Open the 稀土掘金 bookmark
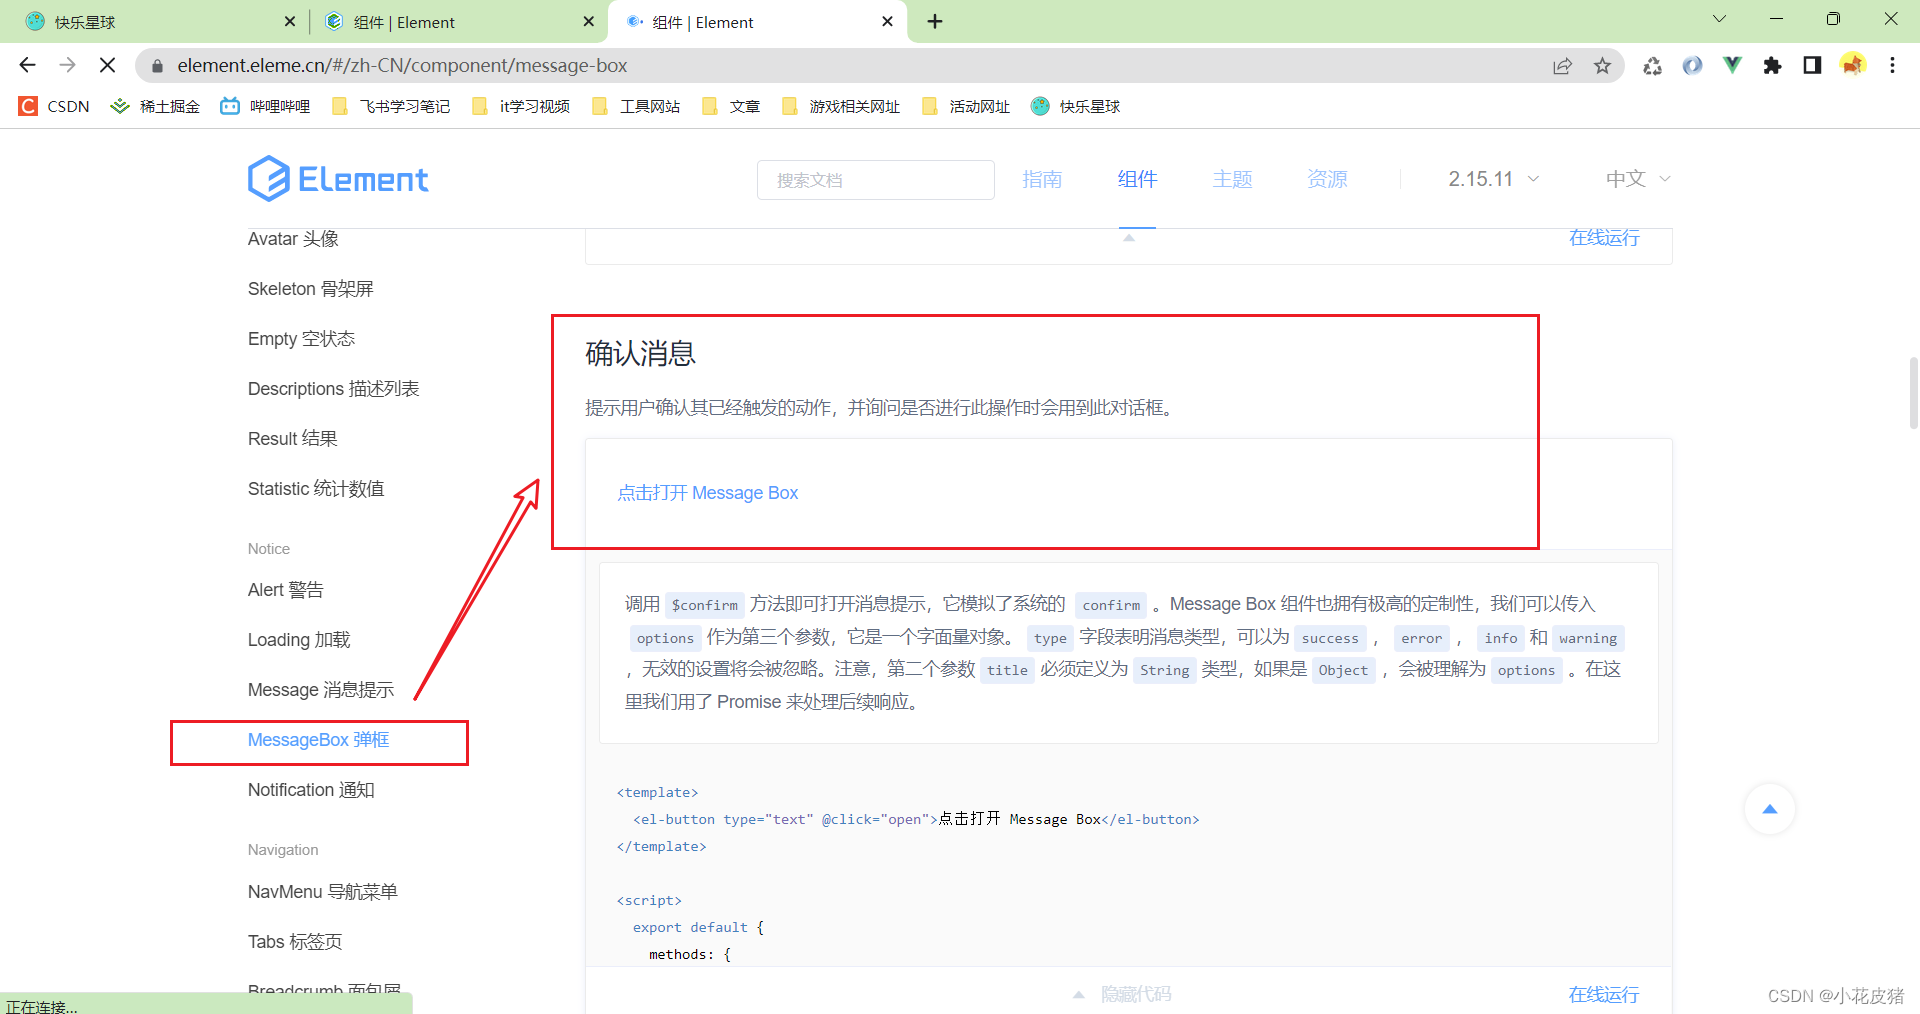The width and height of the screenshot is (1920, 1014). point(156,106)
